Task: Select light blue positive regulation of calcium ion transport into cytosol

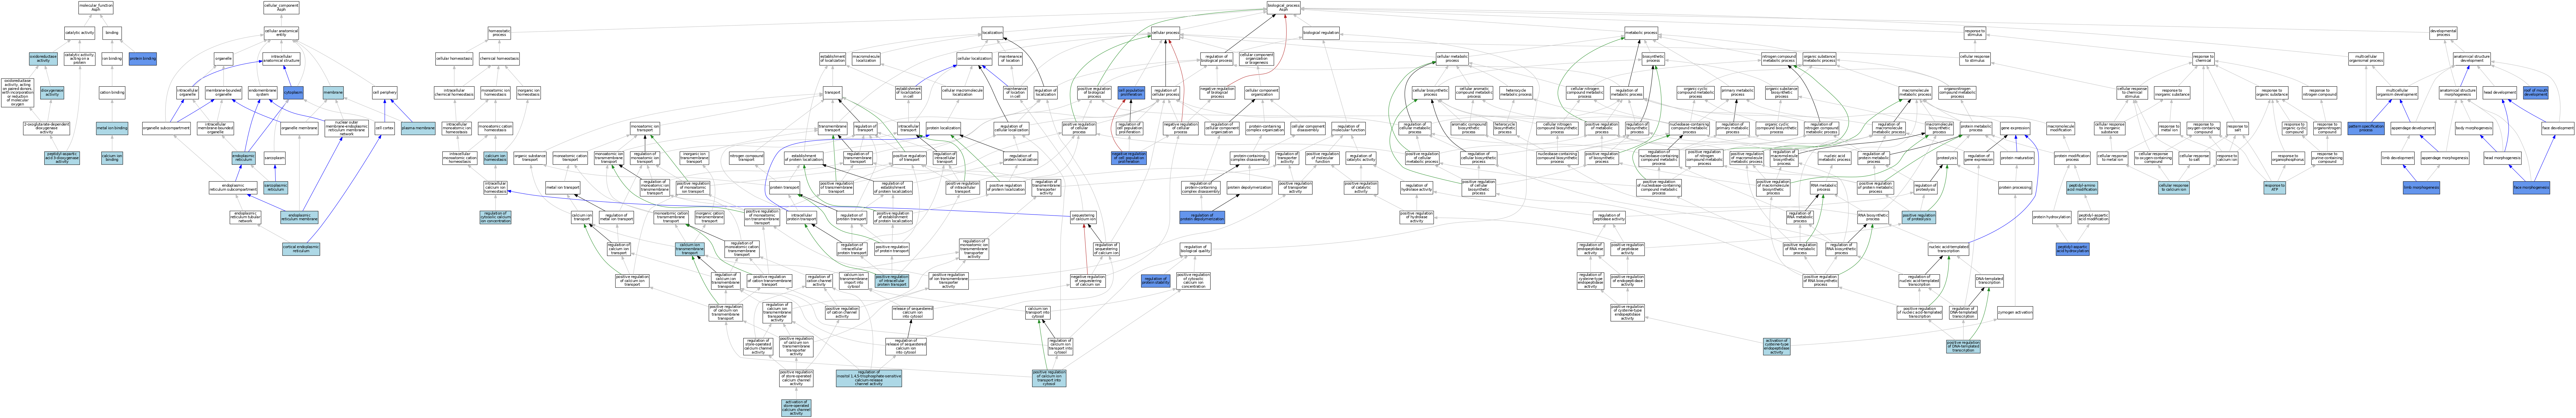Action: click(x=1049, y=378)
